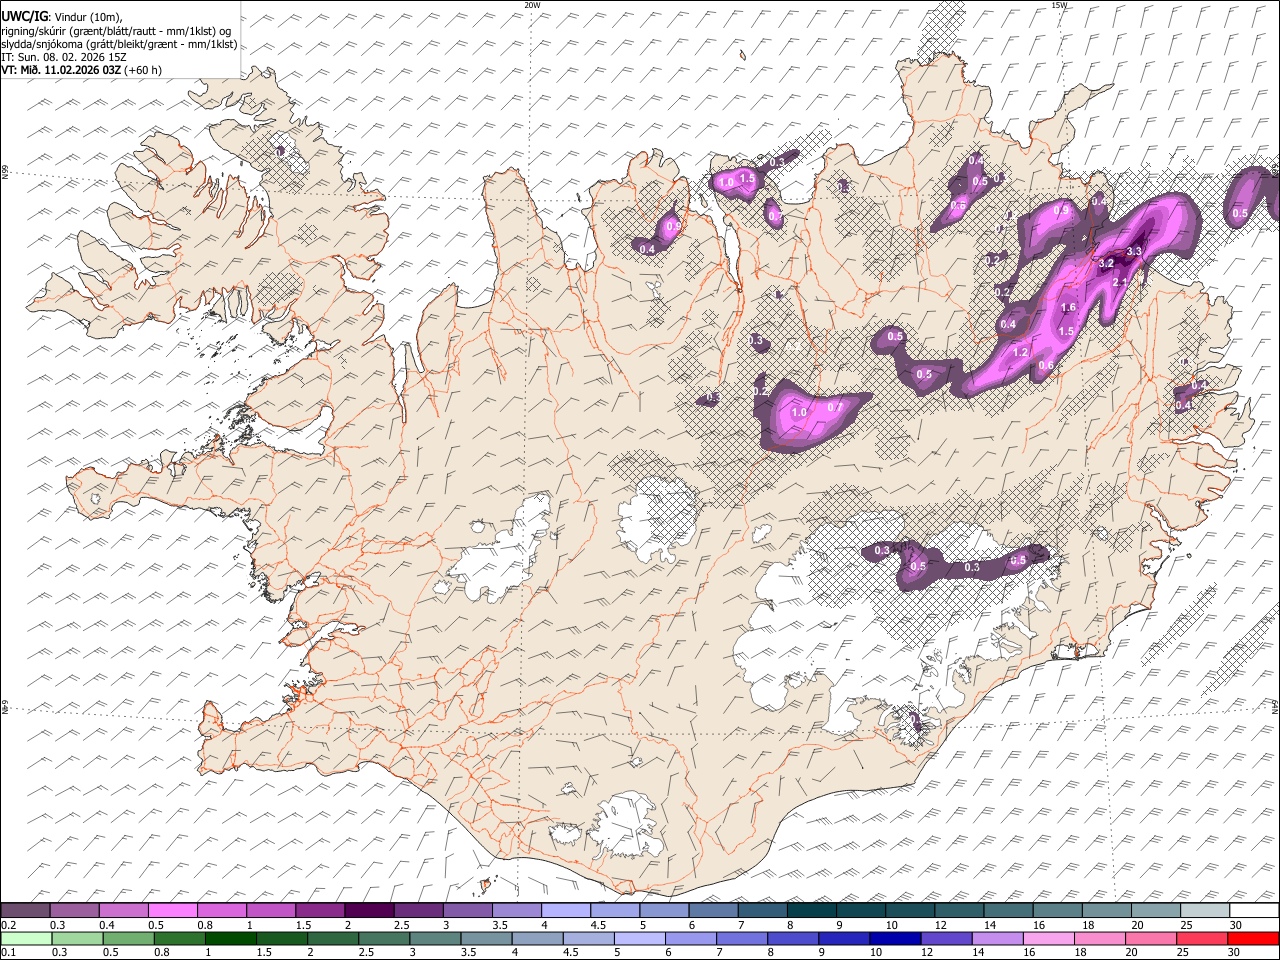Select the pale lavender swatch between 4 and 4.5 in the upper row
This screenshot has width=1280, height=960.
pos(566,911)
